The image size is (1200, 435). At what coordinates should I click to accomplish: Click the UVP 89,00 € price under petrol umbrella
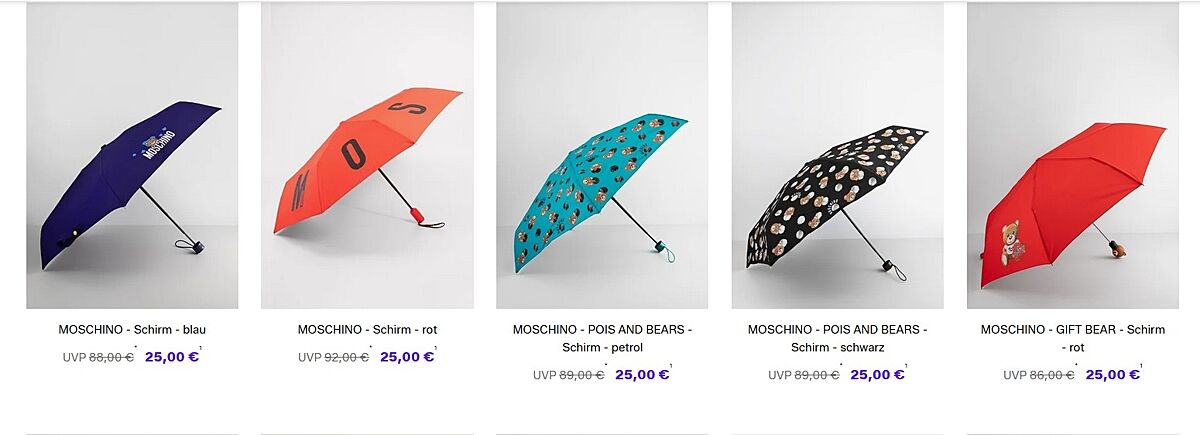point(568,375)
